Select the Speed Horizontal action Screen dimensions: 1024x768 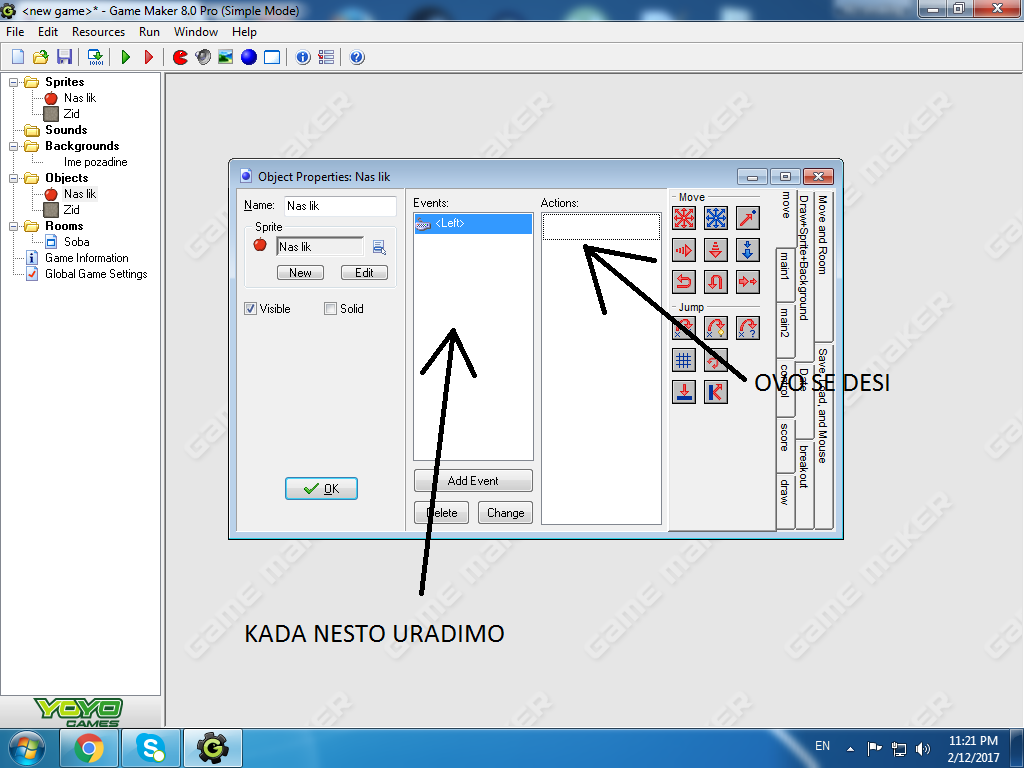coord(684,250)
